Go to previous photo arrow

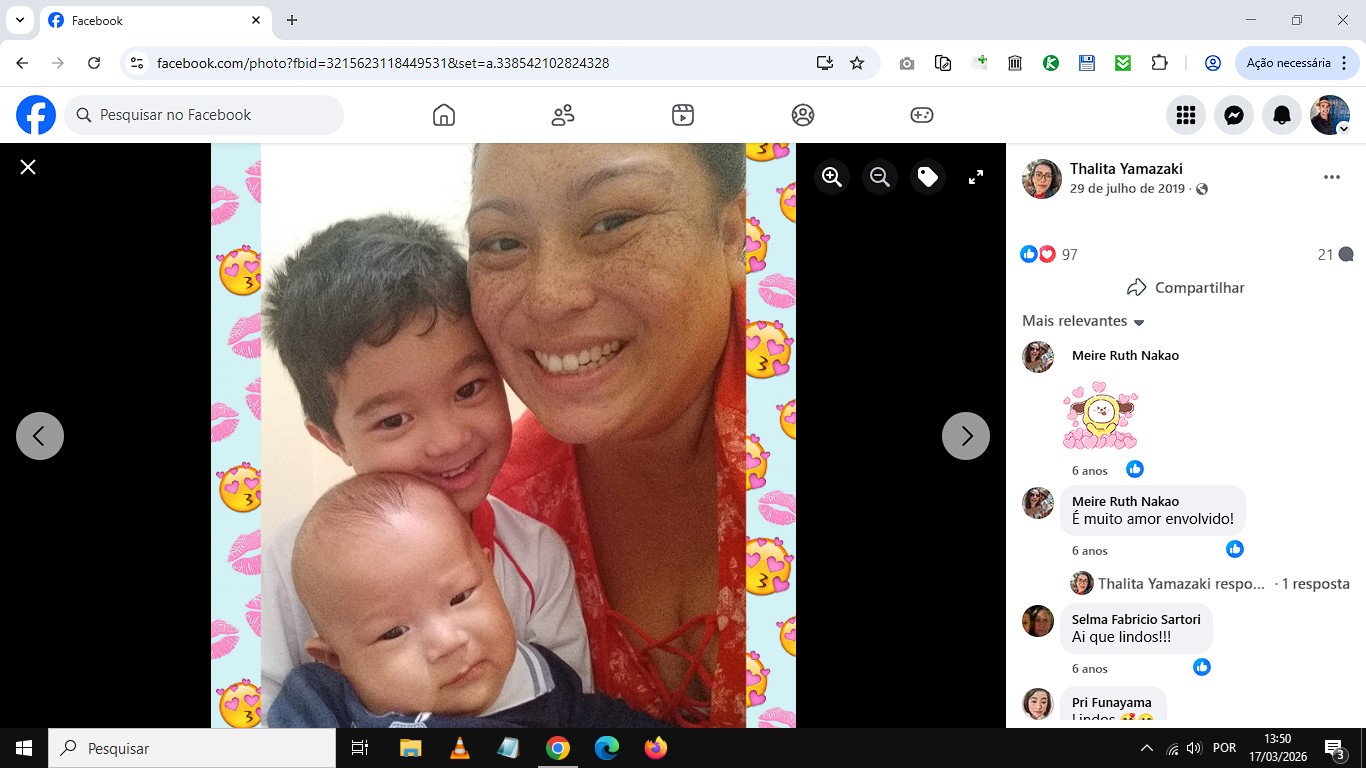(x=40, y=436)
